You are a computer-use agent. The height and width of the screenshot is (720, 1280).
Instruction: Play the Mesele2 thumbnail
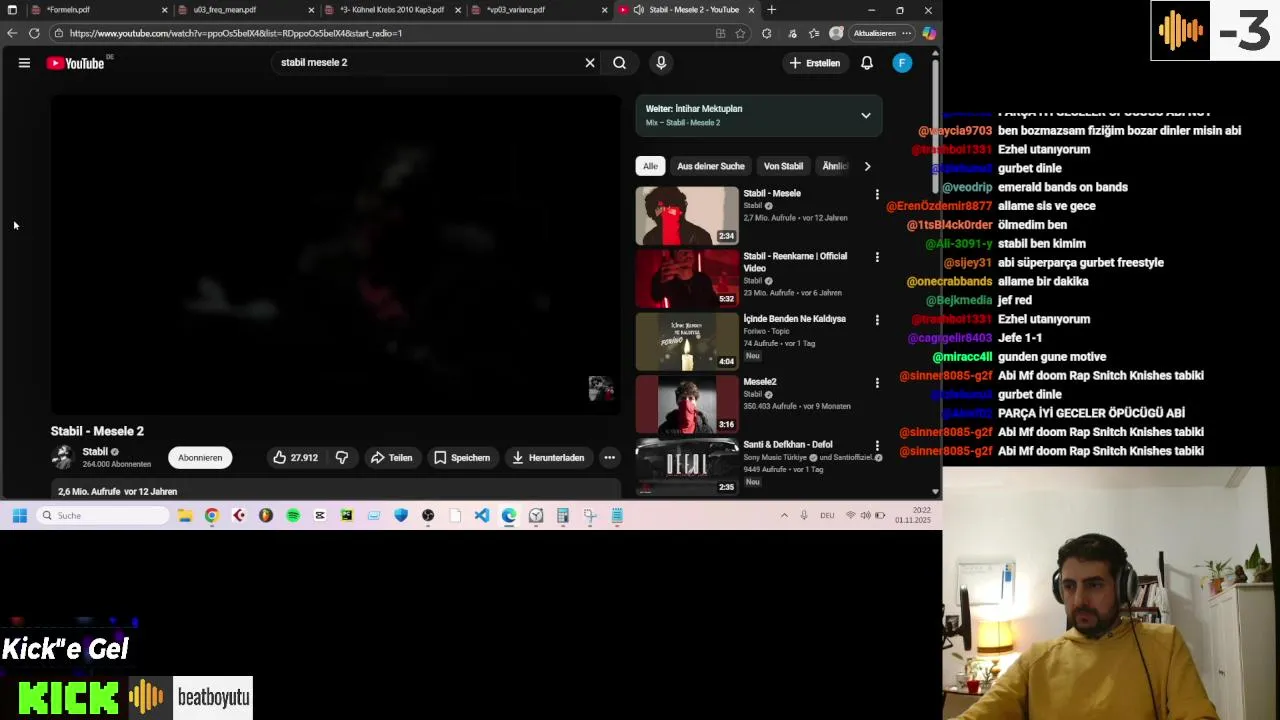[x=687, y=404]
